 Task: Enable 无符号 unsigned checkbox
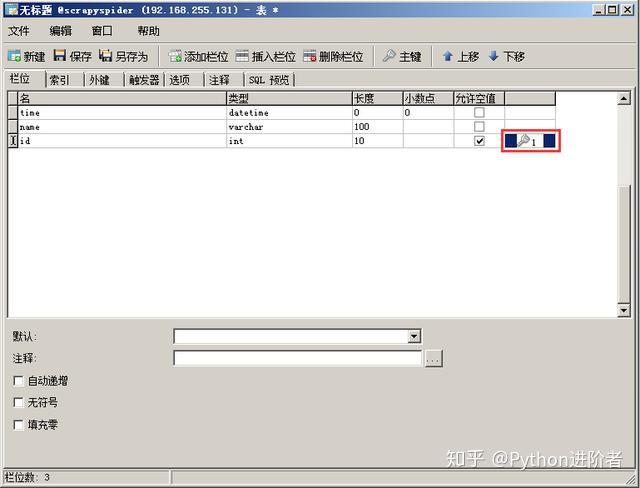click(18, 403)
